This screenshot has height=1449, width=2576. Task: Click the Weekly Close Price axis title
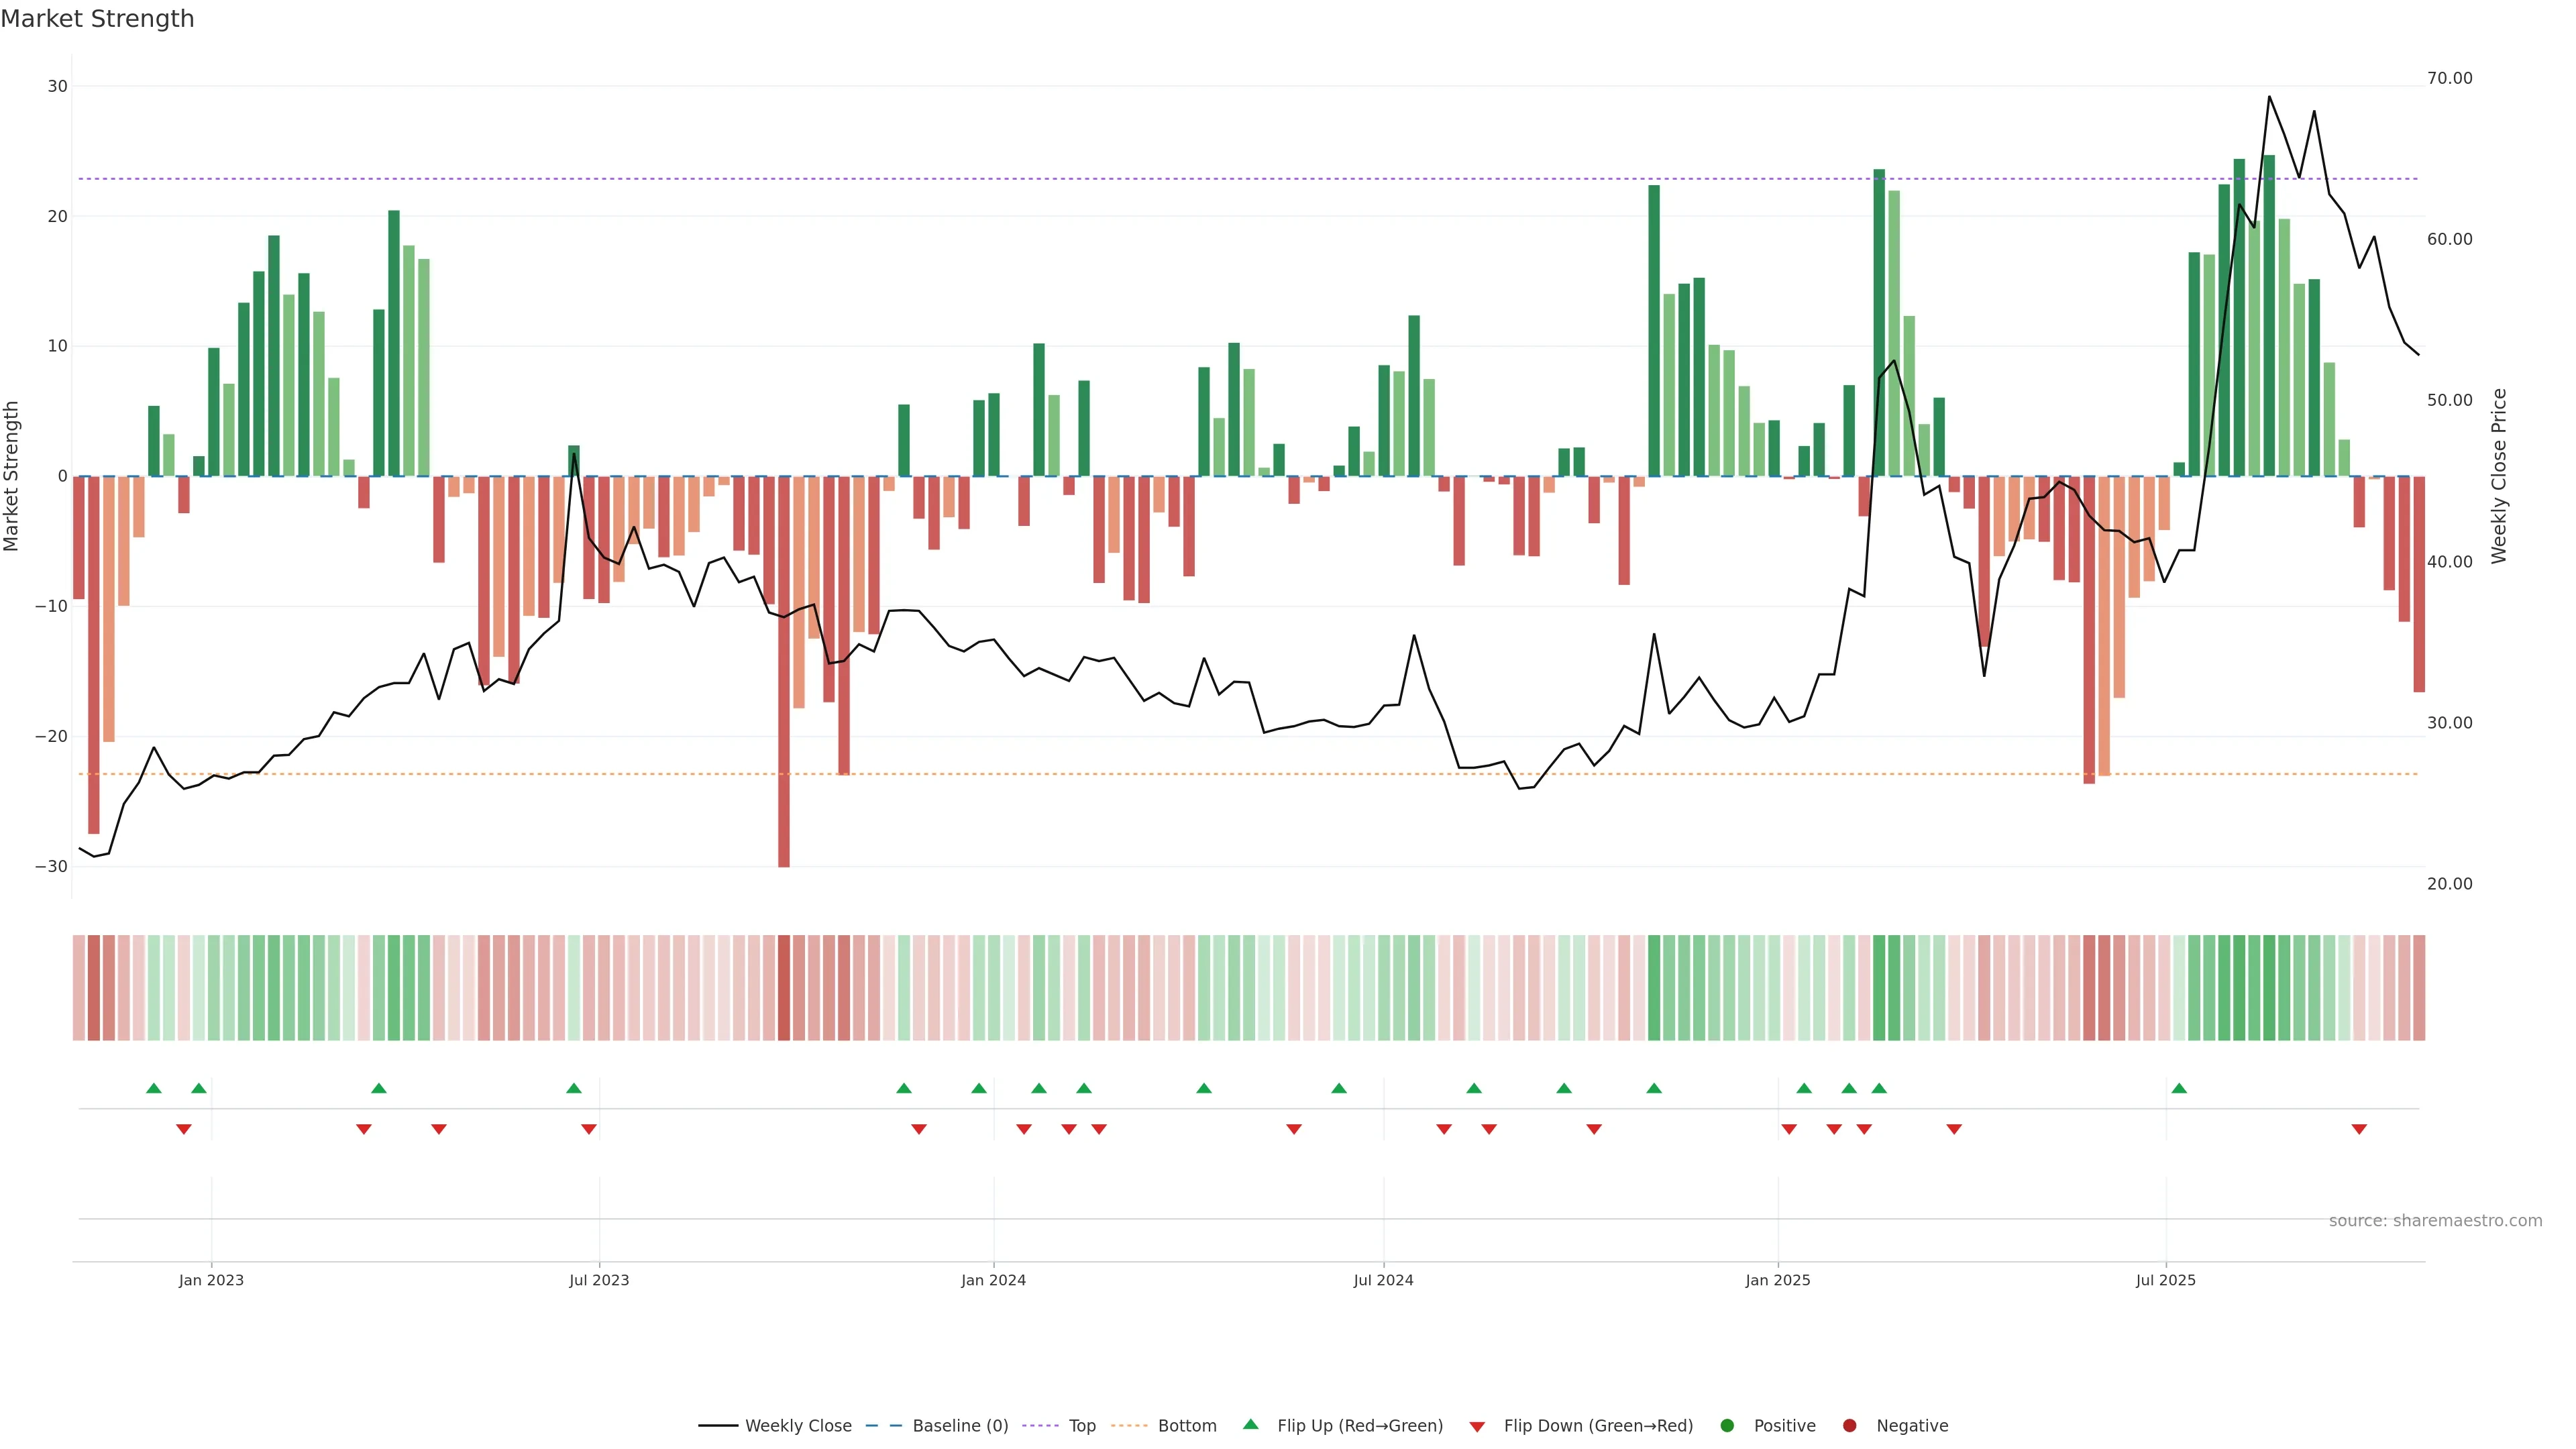click(2499, 476)
